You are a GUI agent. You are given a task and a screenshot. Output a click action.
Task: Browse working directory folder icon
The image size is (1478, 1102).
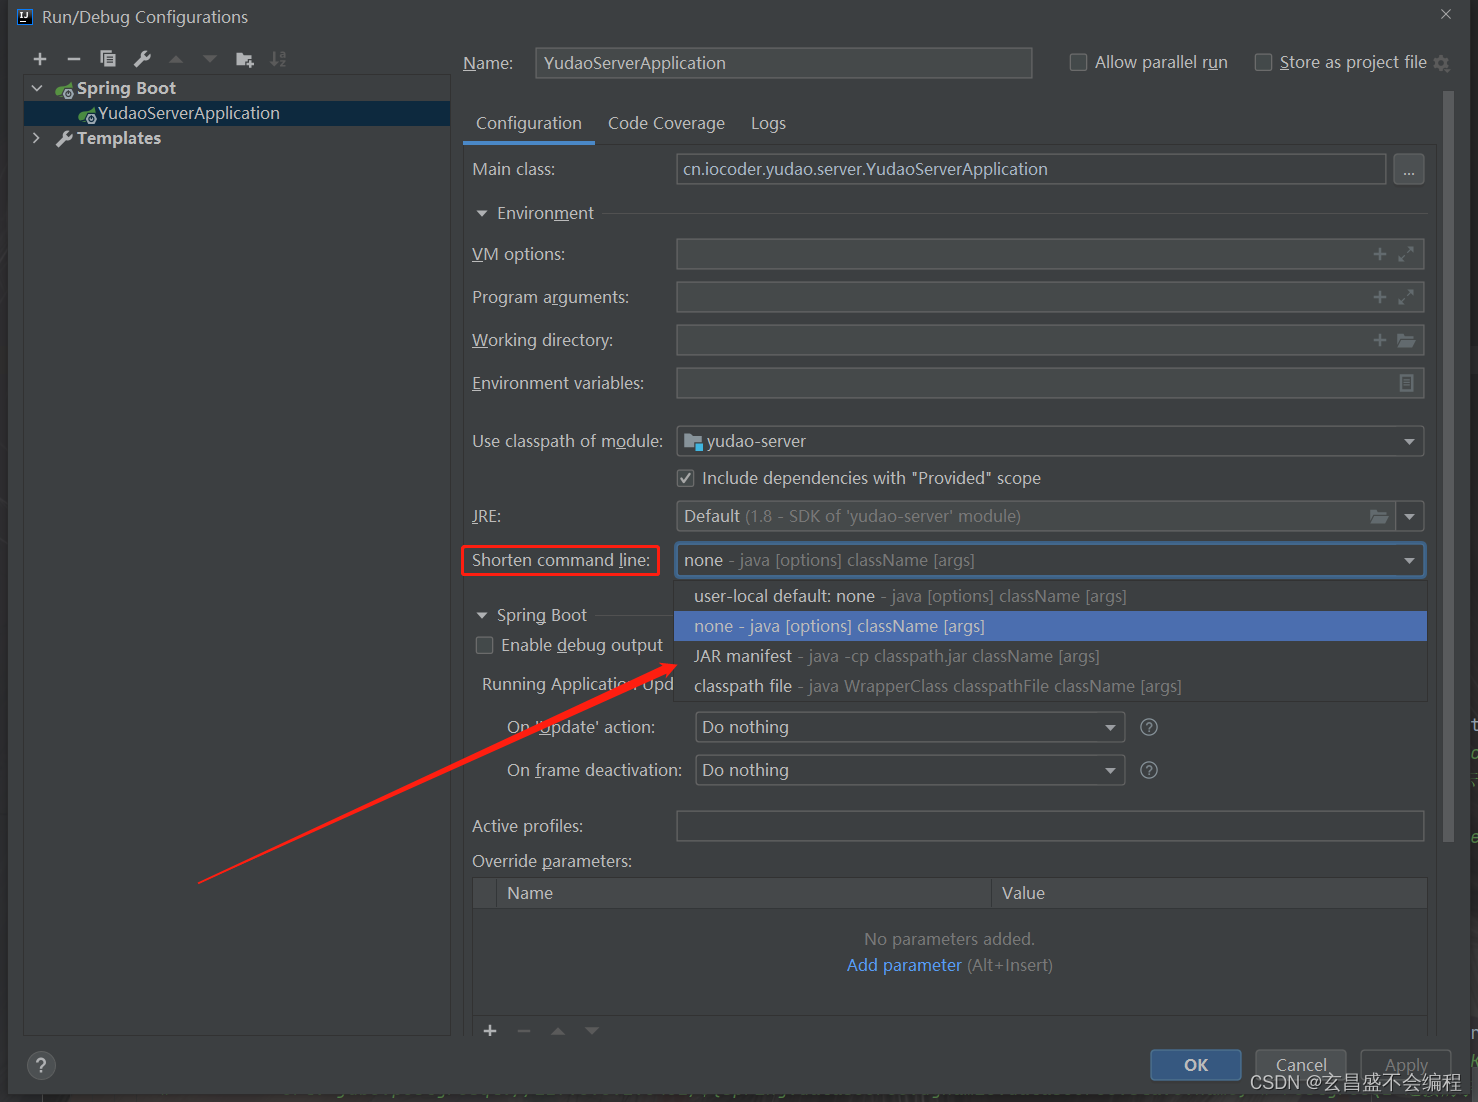1406,340
